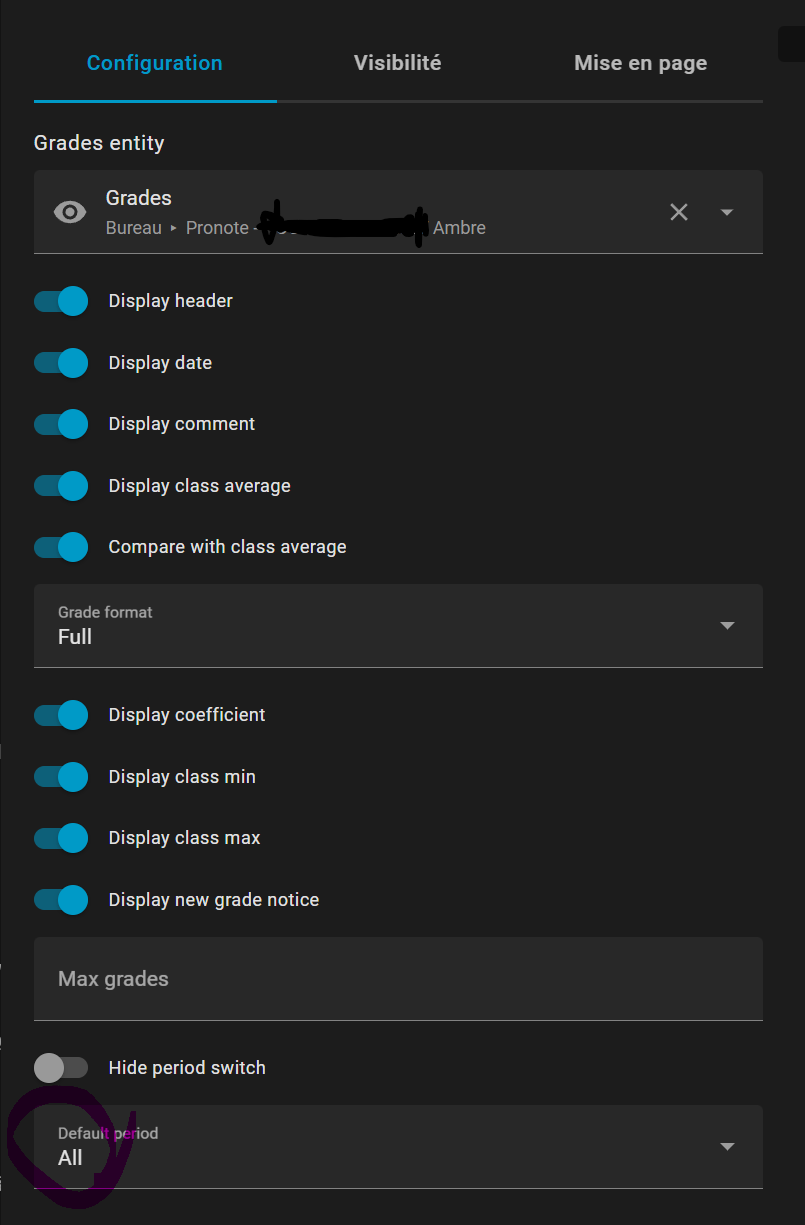The height and width of the screenshot is (1225, 805).
Task: Disable Display class min switch
Action: pyautogui.click(x=61, y=777)
